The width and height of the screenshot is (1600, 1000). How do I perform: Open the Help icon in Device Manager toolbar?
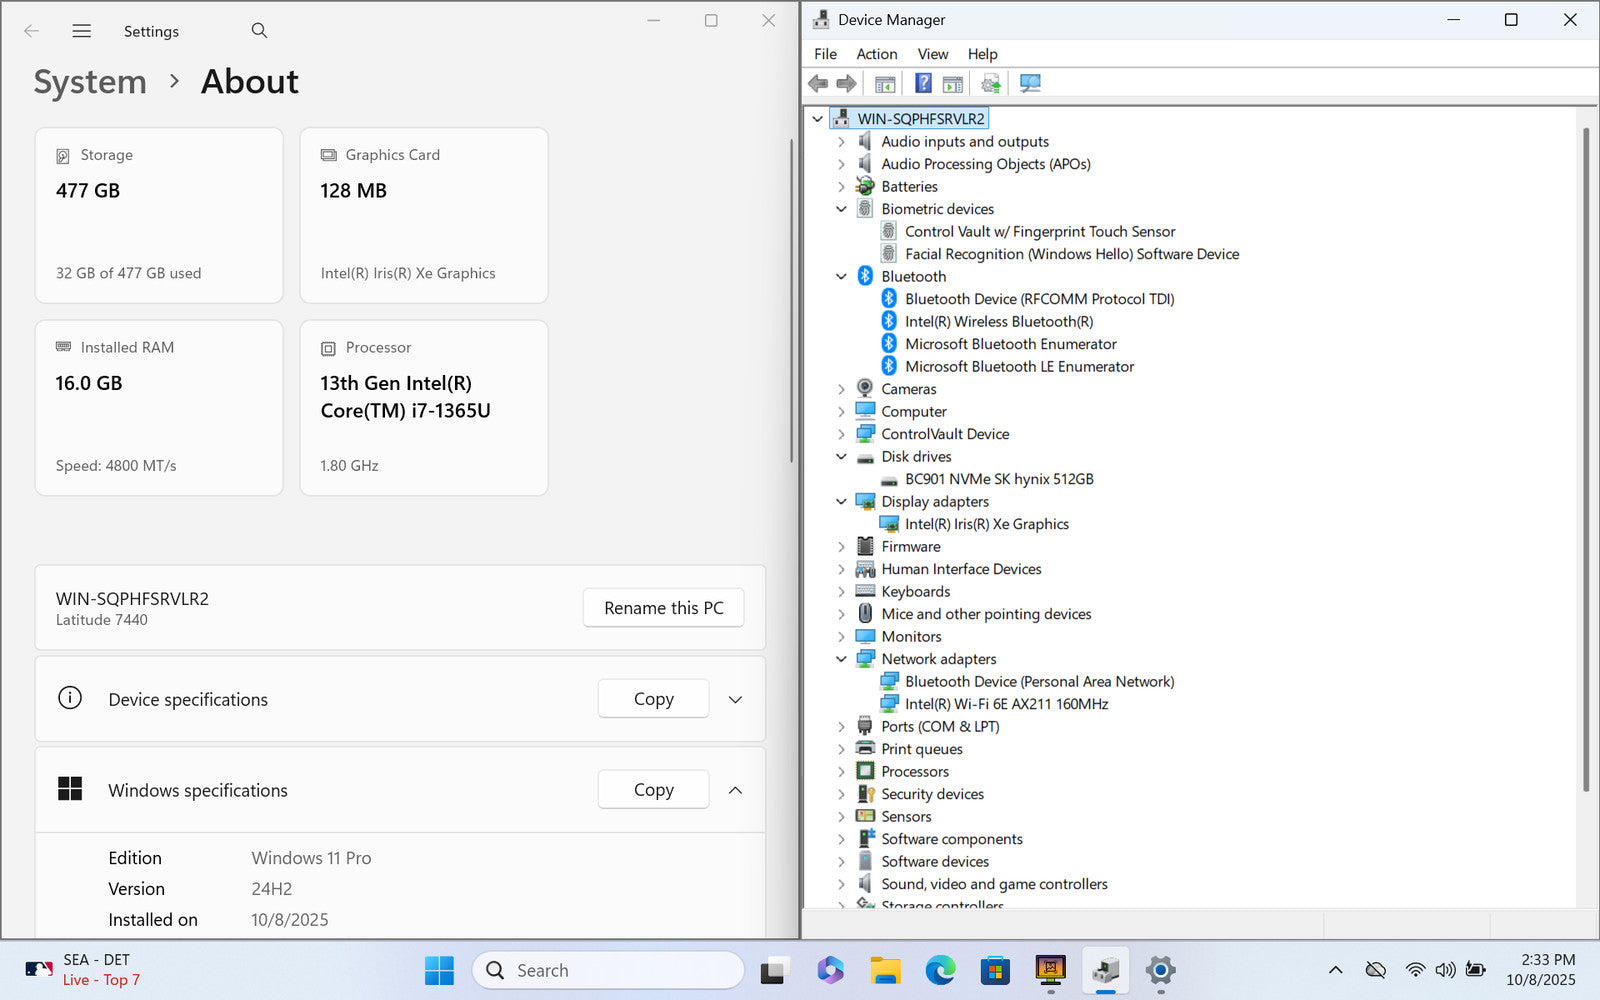(923, 83)
